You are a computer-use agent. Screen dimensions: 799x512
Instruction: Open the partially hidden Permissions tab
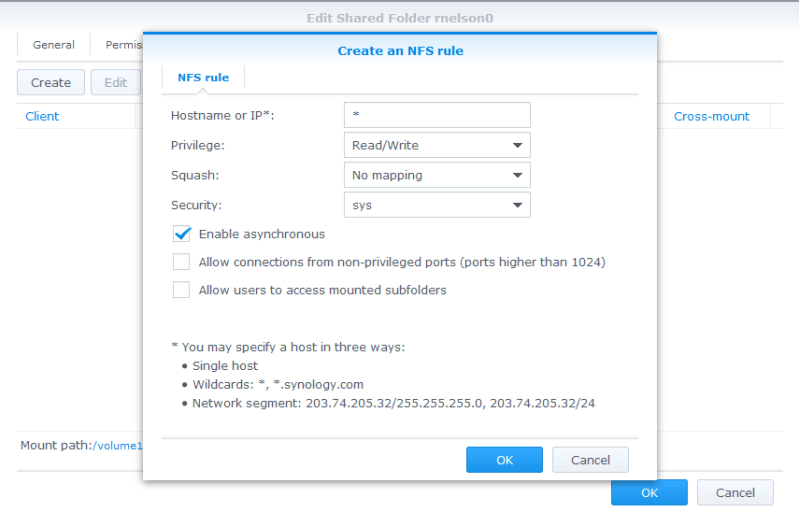tap(123, 45)
